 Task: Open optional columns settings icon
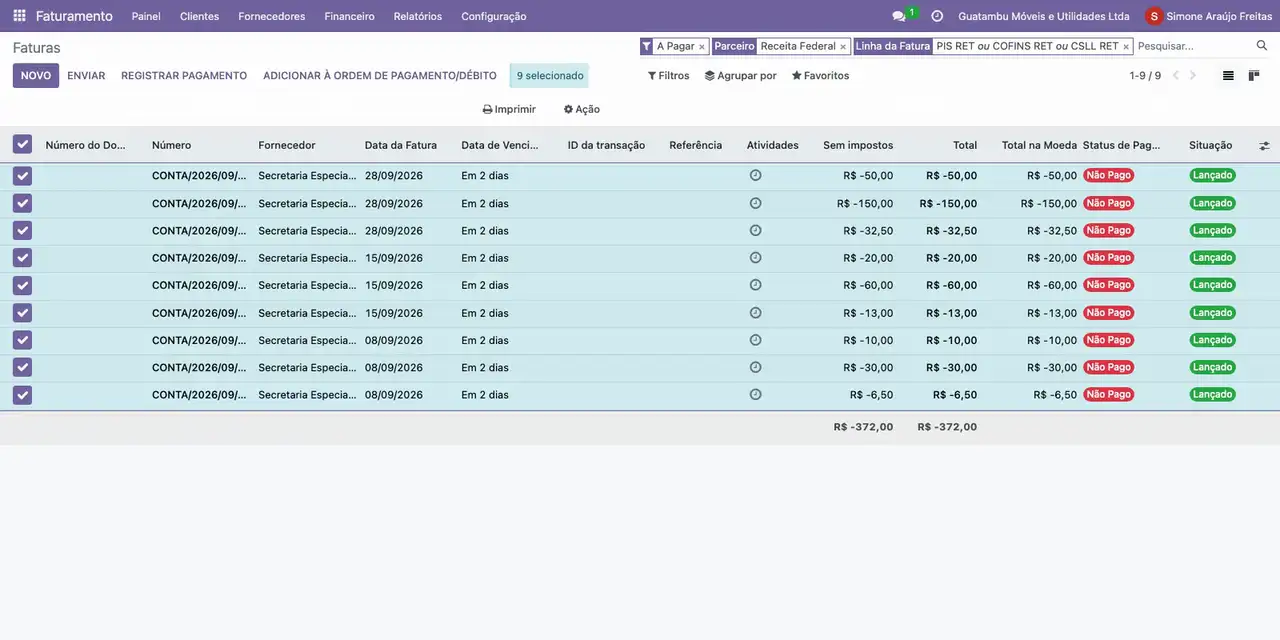tap(1264, 145)
